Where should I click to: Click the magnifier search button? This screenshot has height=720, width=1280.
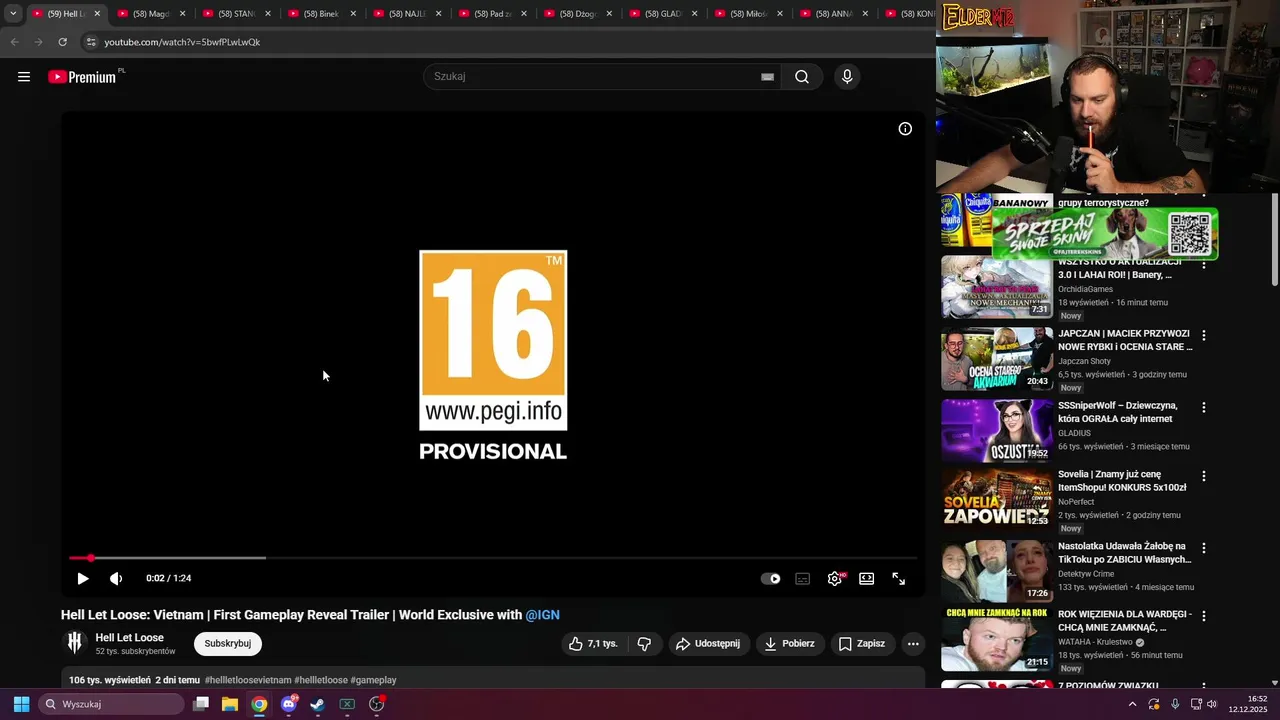802,77
